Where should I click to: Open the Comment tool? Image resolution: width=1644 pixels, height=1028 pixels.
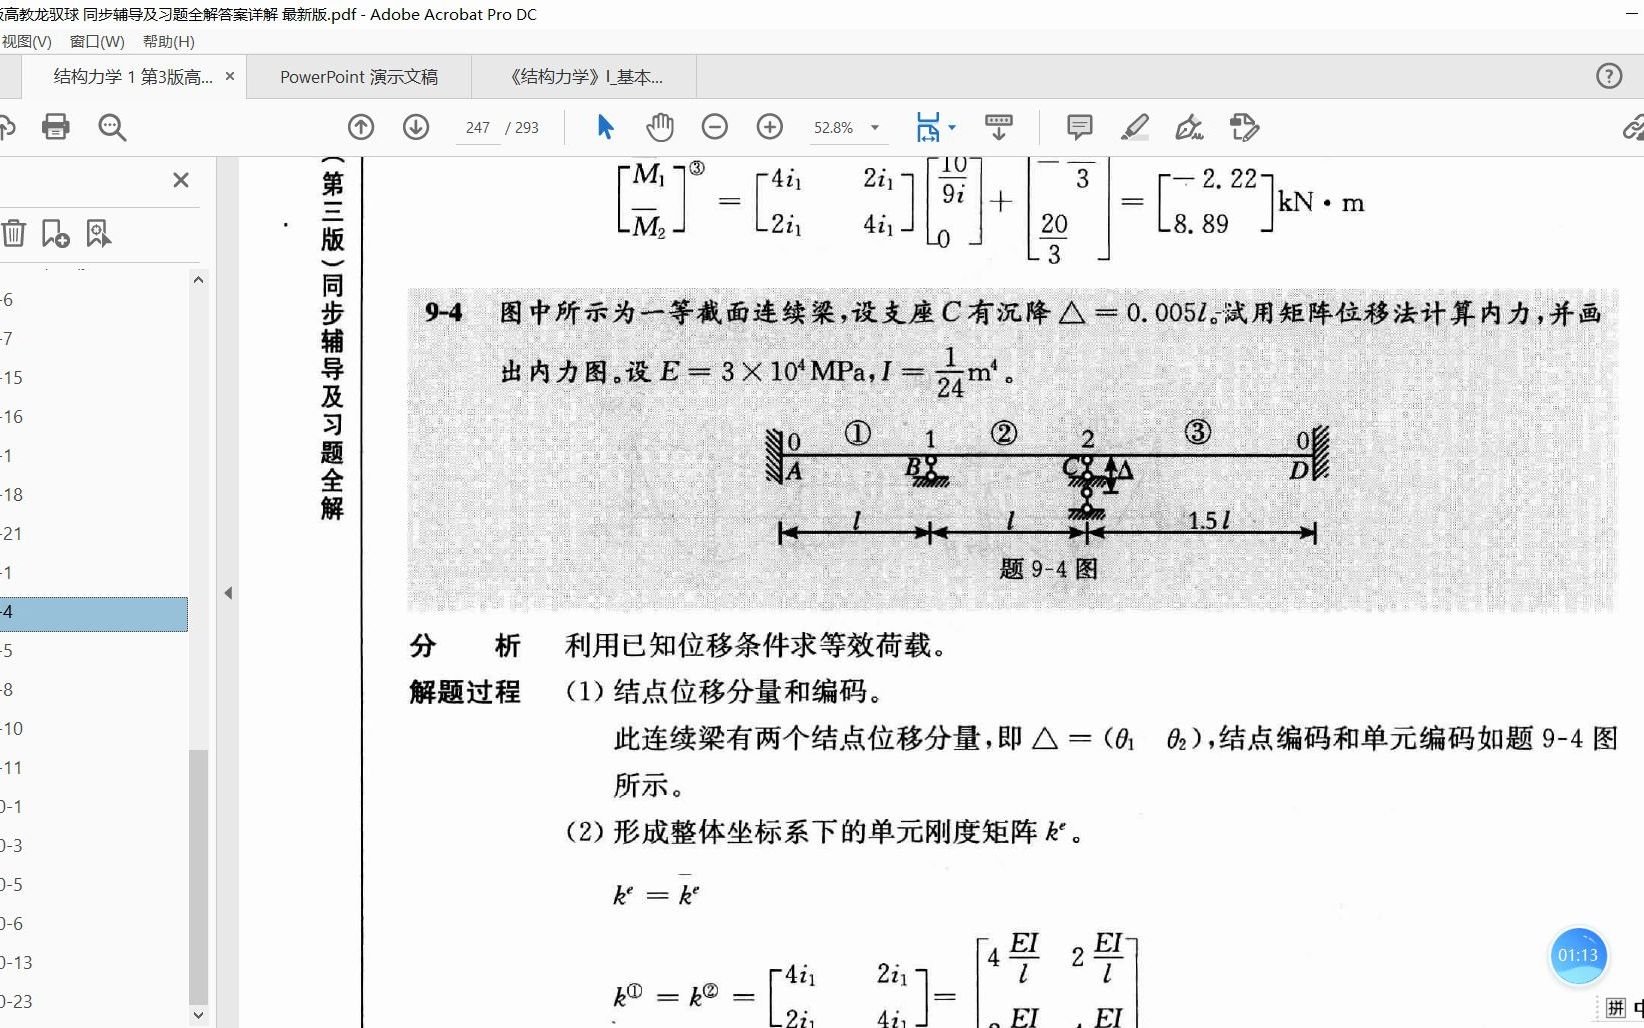click(x=1078, y=127)
